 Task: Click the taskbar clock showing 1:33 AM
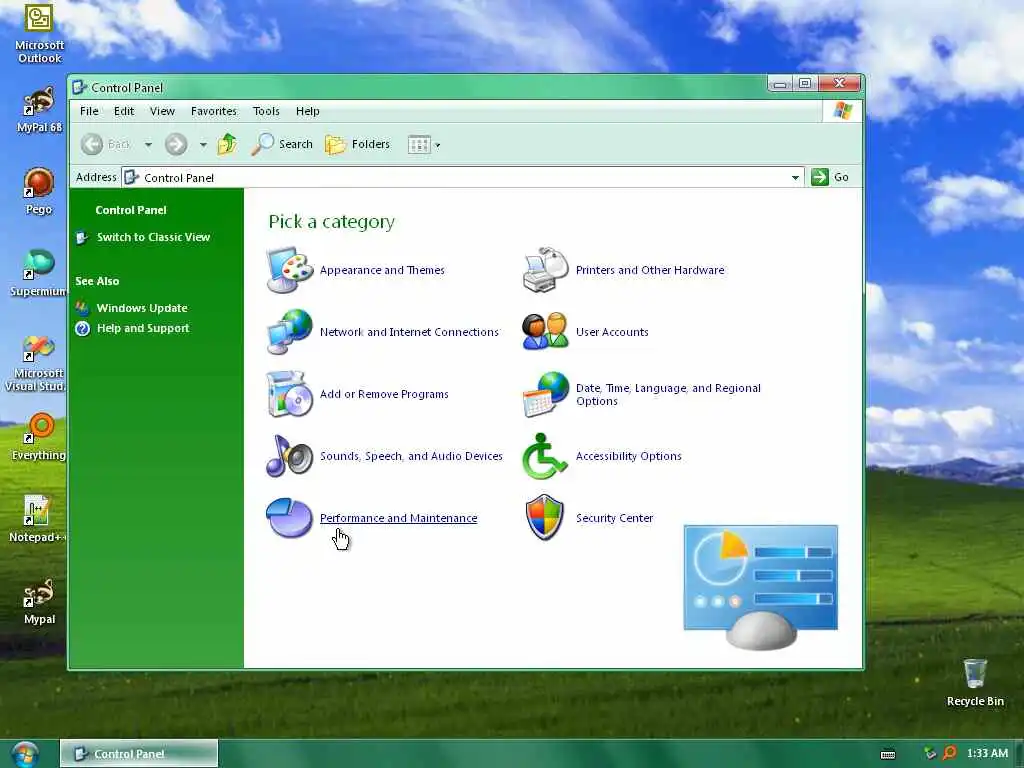[x=987, y=753]
